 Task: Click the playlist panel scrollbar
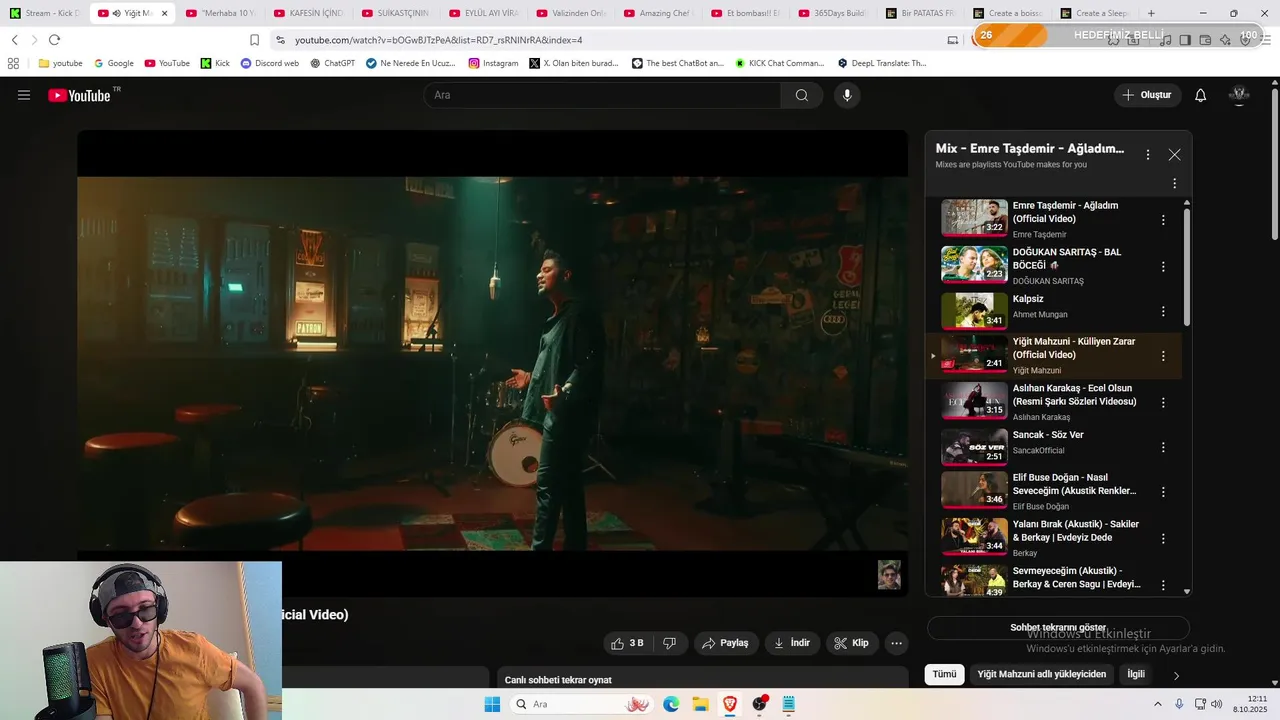tap(1187, 266)
